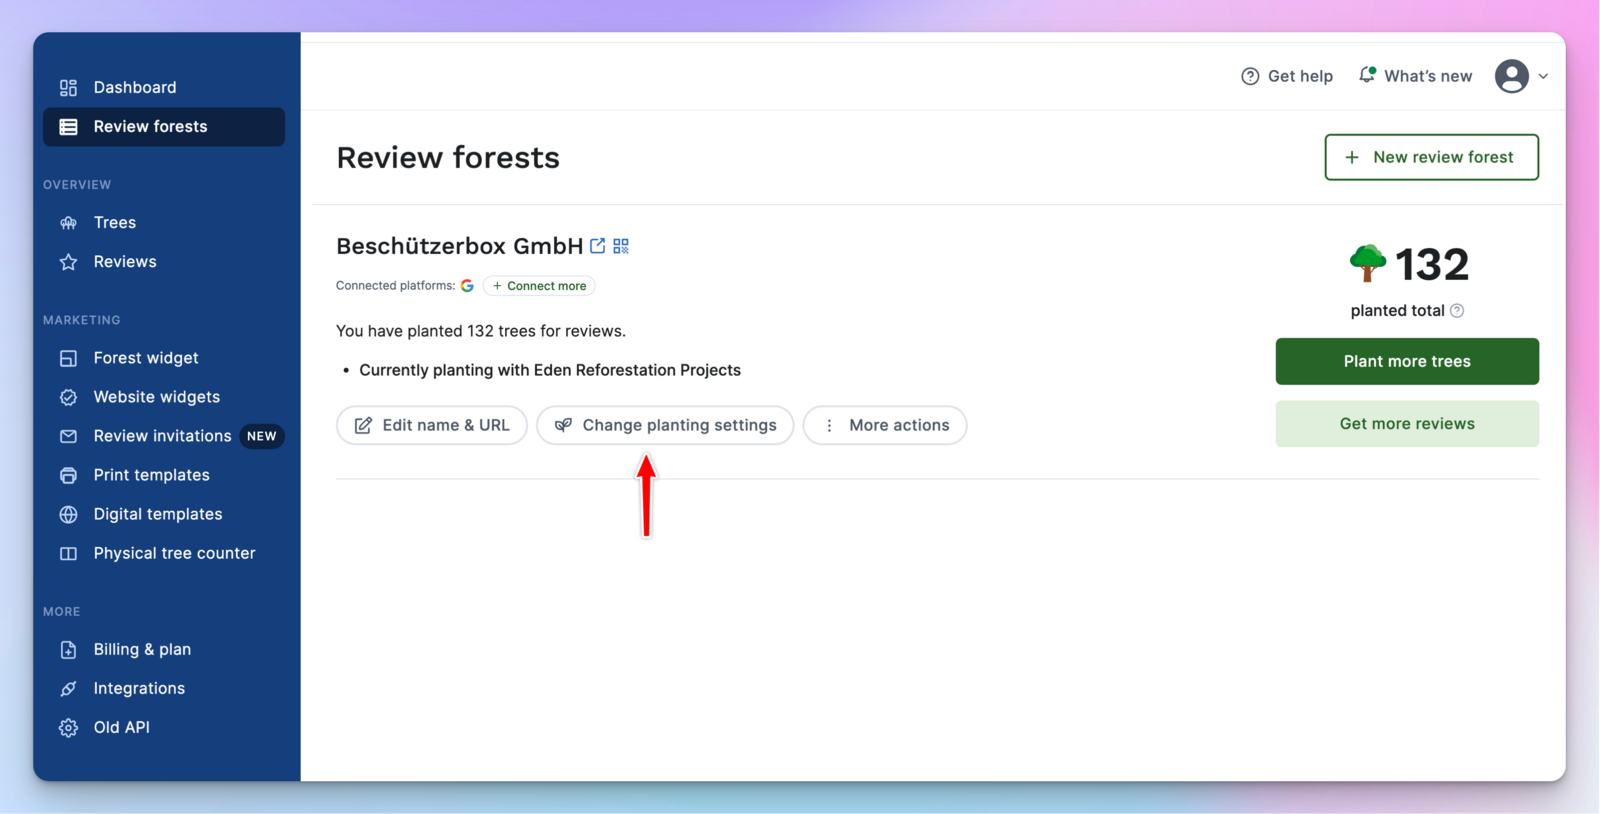Open Get help in top bar

pos(1287,76)
